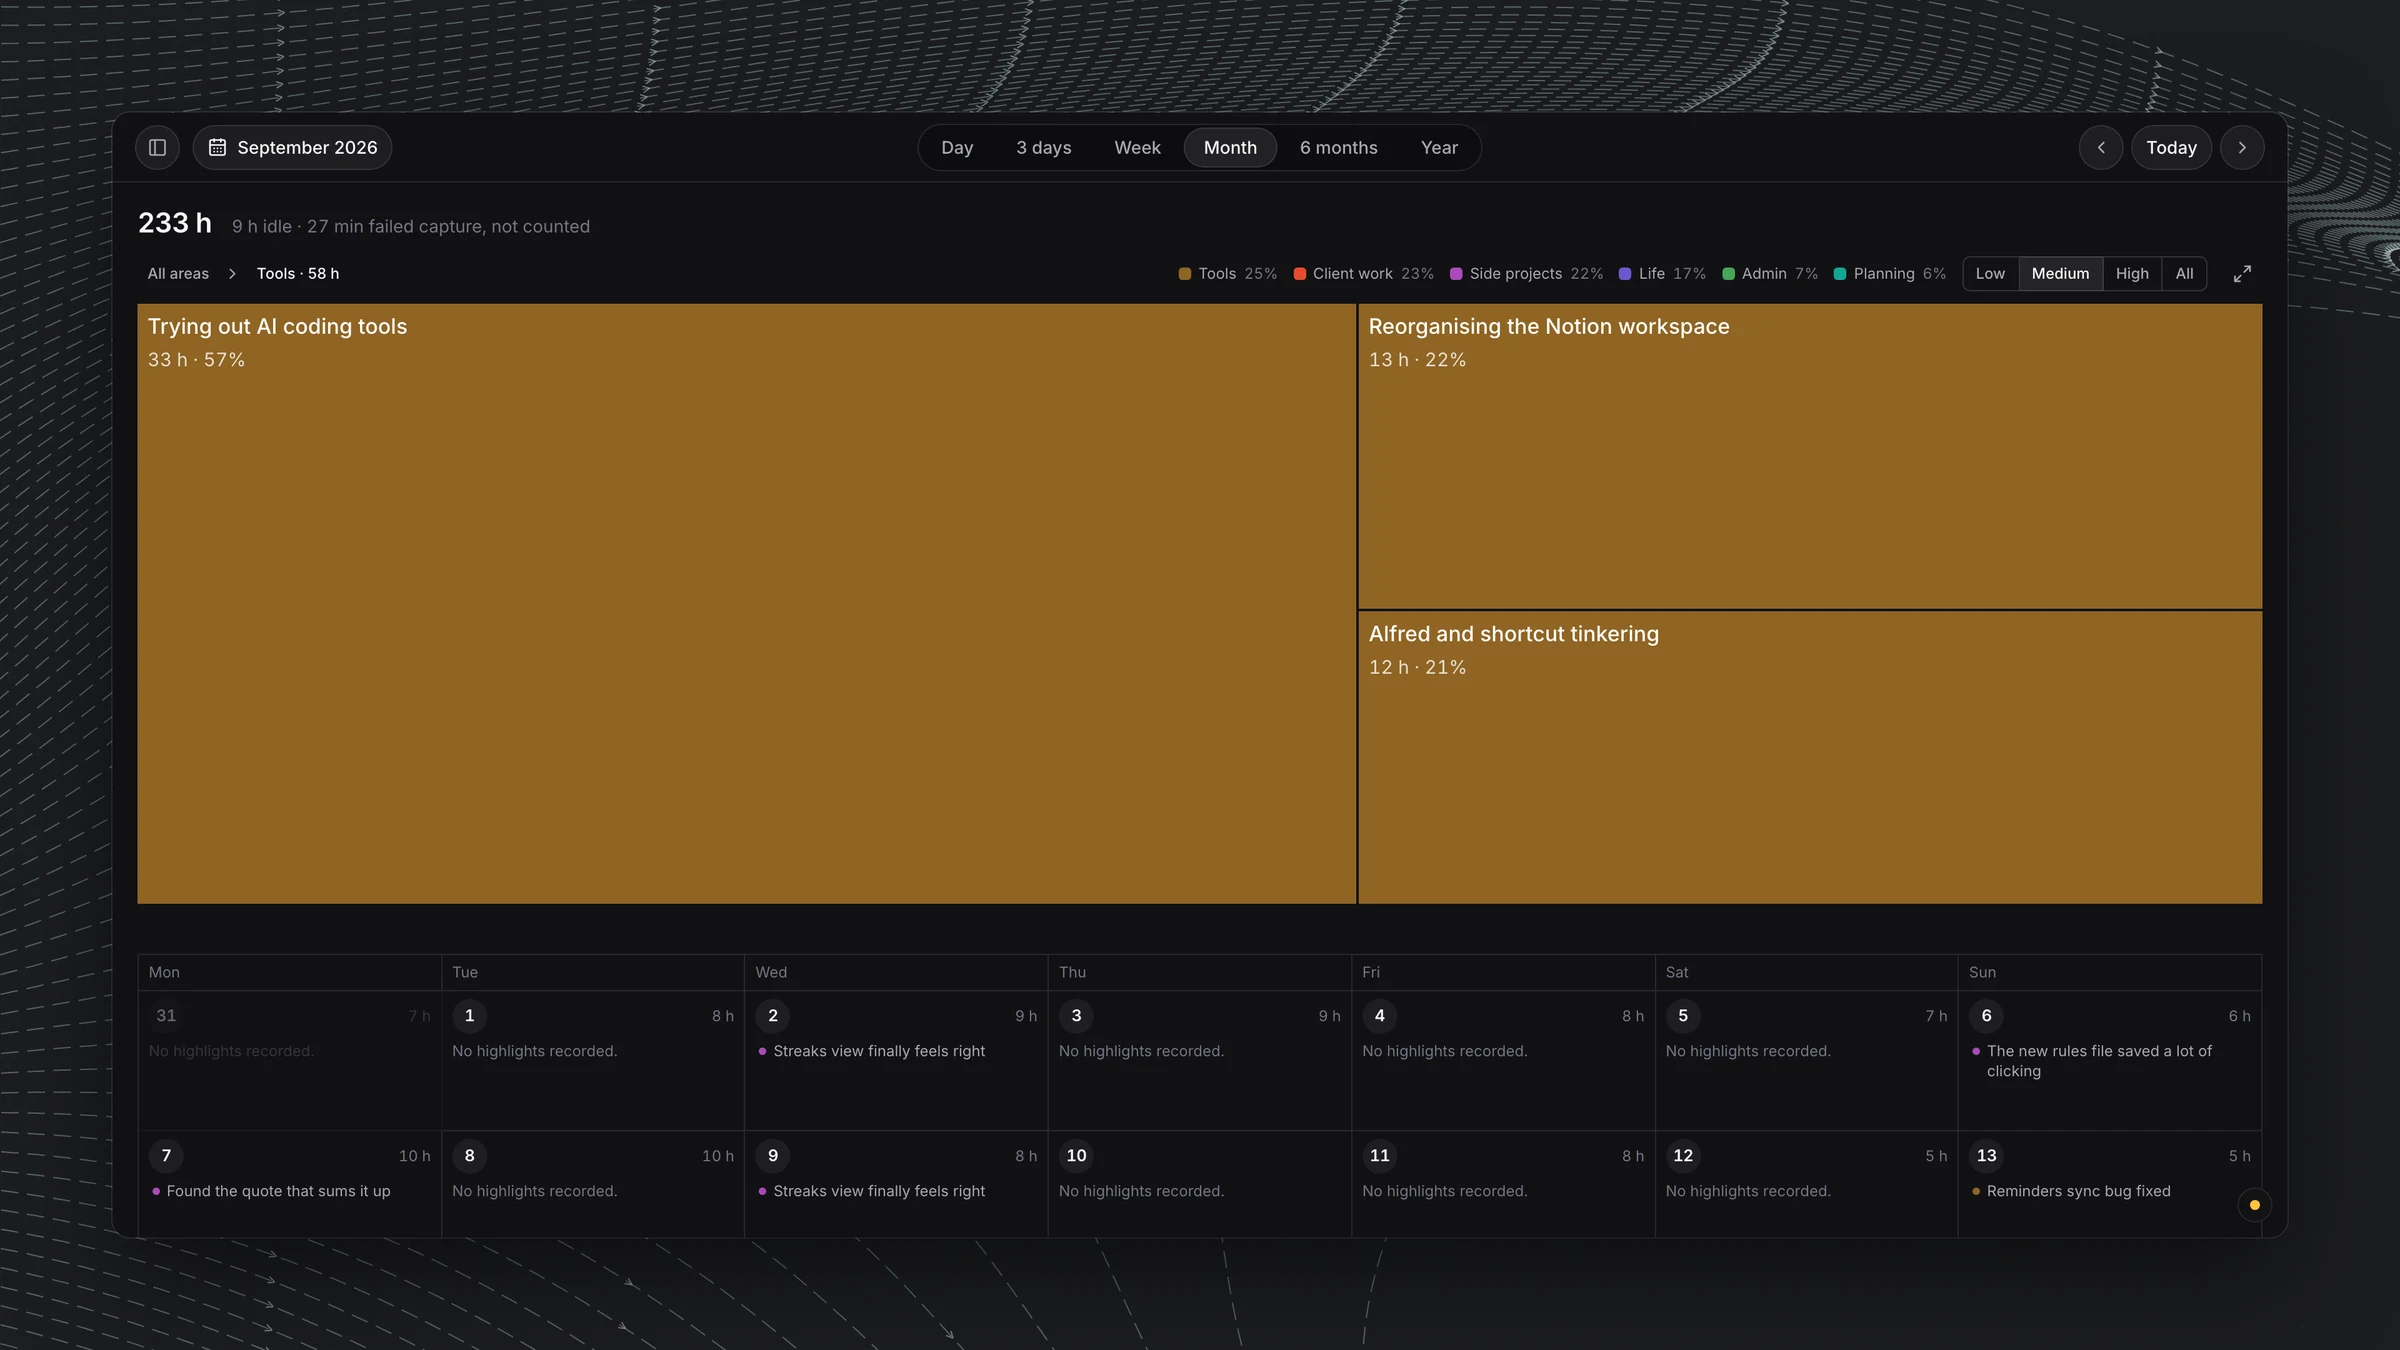The width and height of the screenshot is (2400, 1350).
Task: Go to the next month arrow
Action: [x=2242, y=147]
